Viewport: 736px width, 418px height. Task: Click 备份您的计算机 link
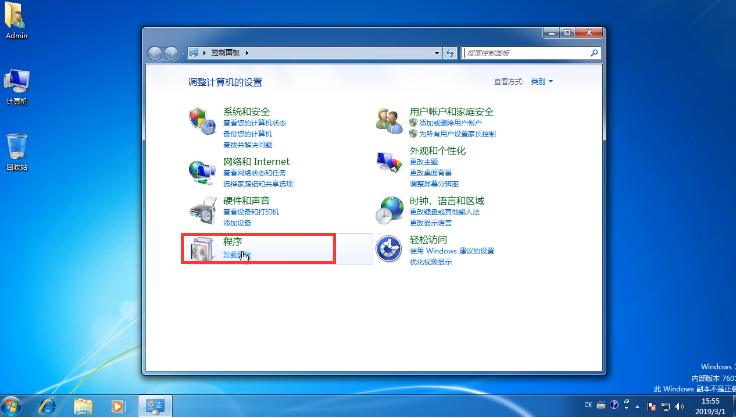(x=247, y=134)
